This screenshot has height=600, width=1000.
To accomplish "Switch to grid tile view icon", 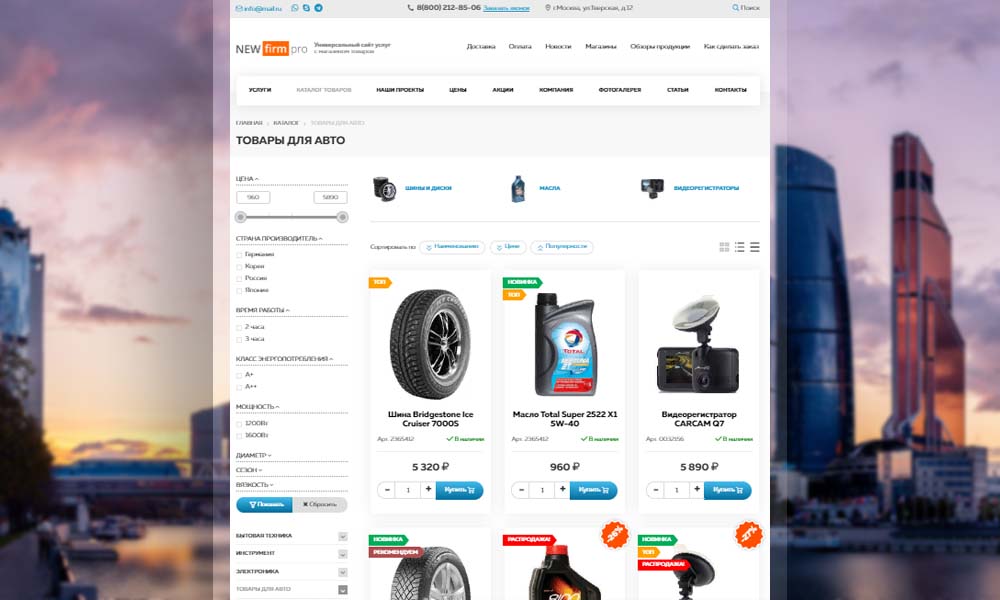I will pyautogui.click(x=724, y=247).
